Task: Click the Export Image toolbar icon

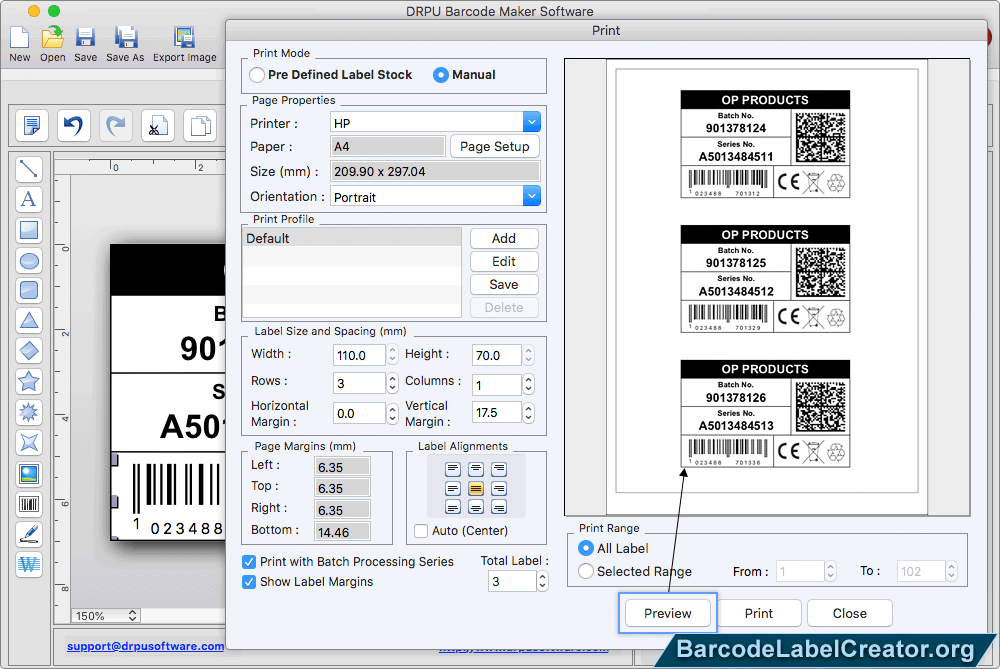Action: pos(184,43)
